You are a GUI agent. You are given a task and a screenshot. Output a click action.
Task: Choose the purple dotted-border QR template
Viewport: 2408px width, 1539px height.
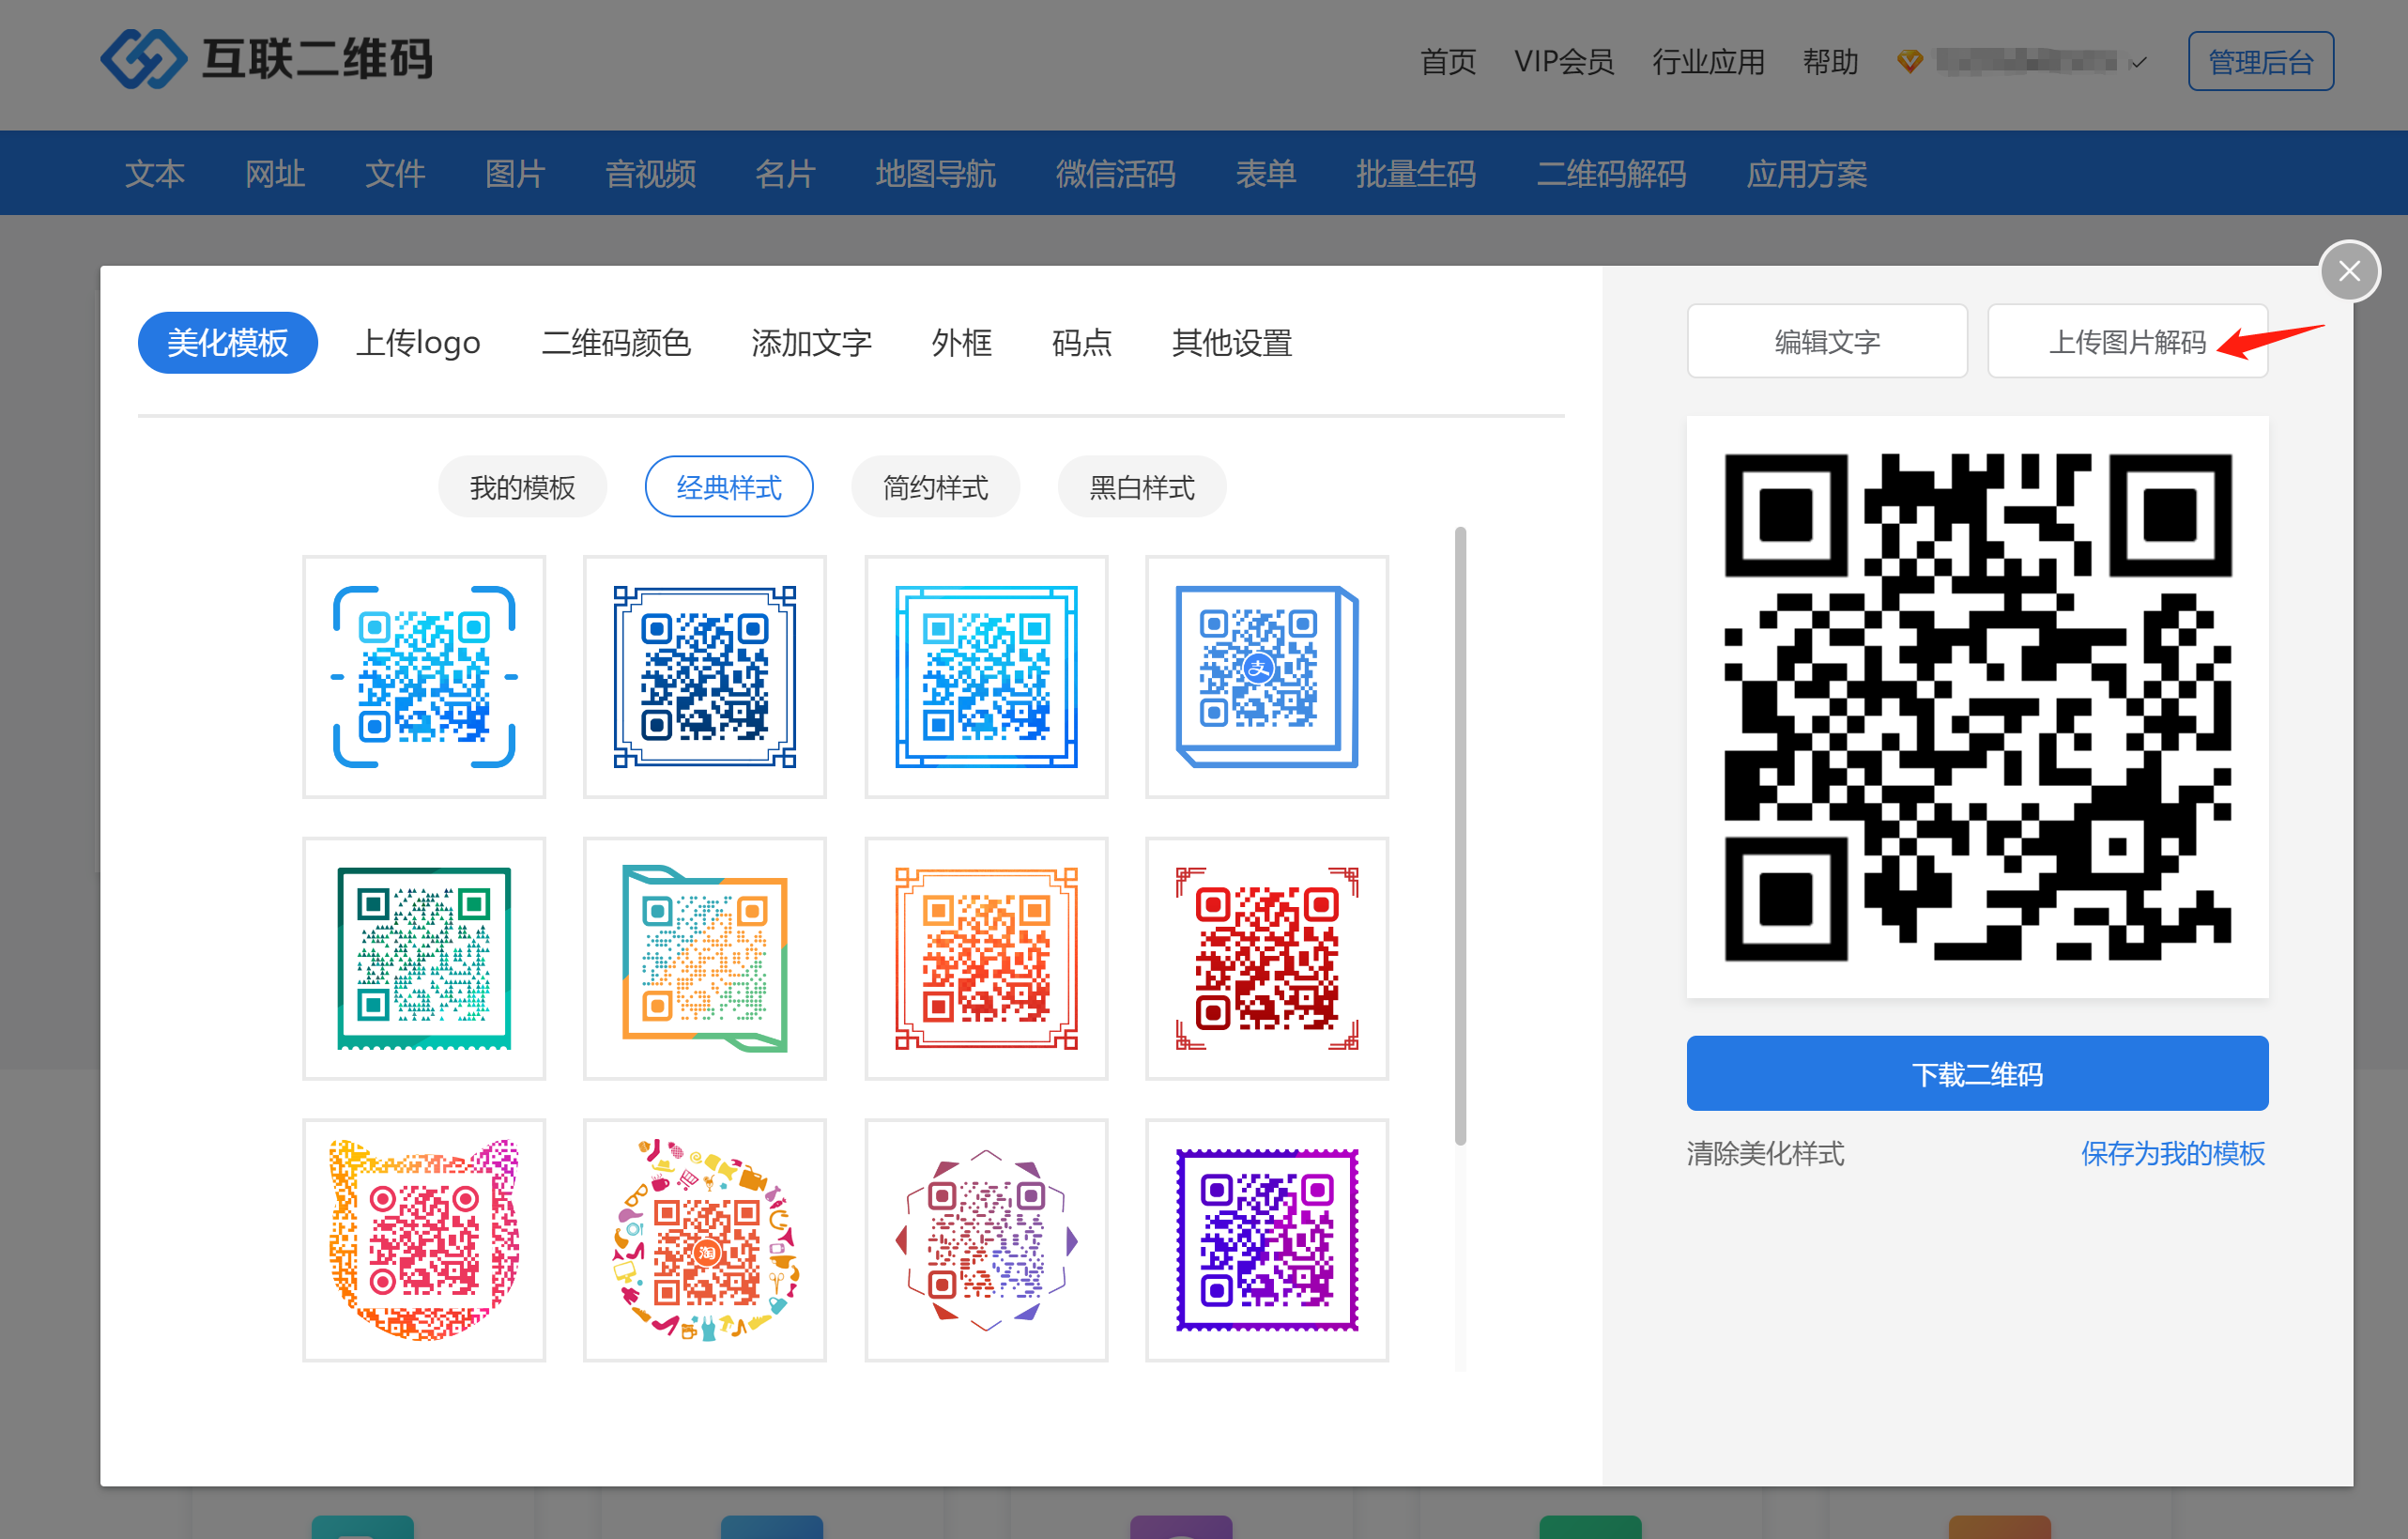[1266, 1240]
